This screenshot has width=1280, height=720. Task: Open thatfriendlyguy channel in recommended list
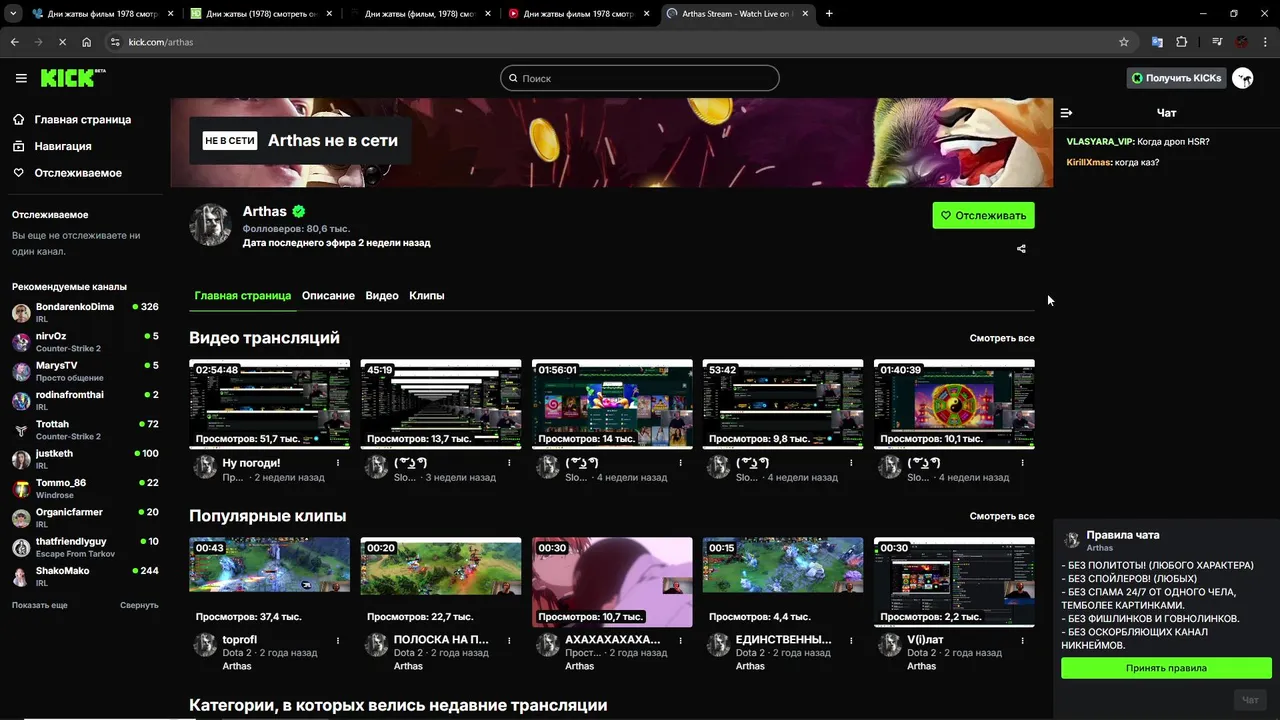[x=85, y=547]
